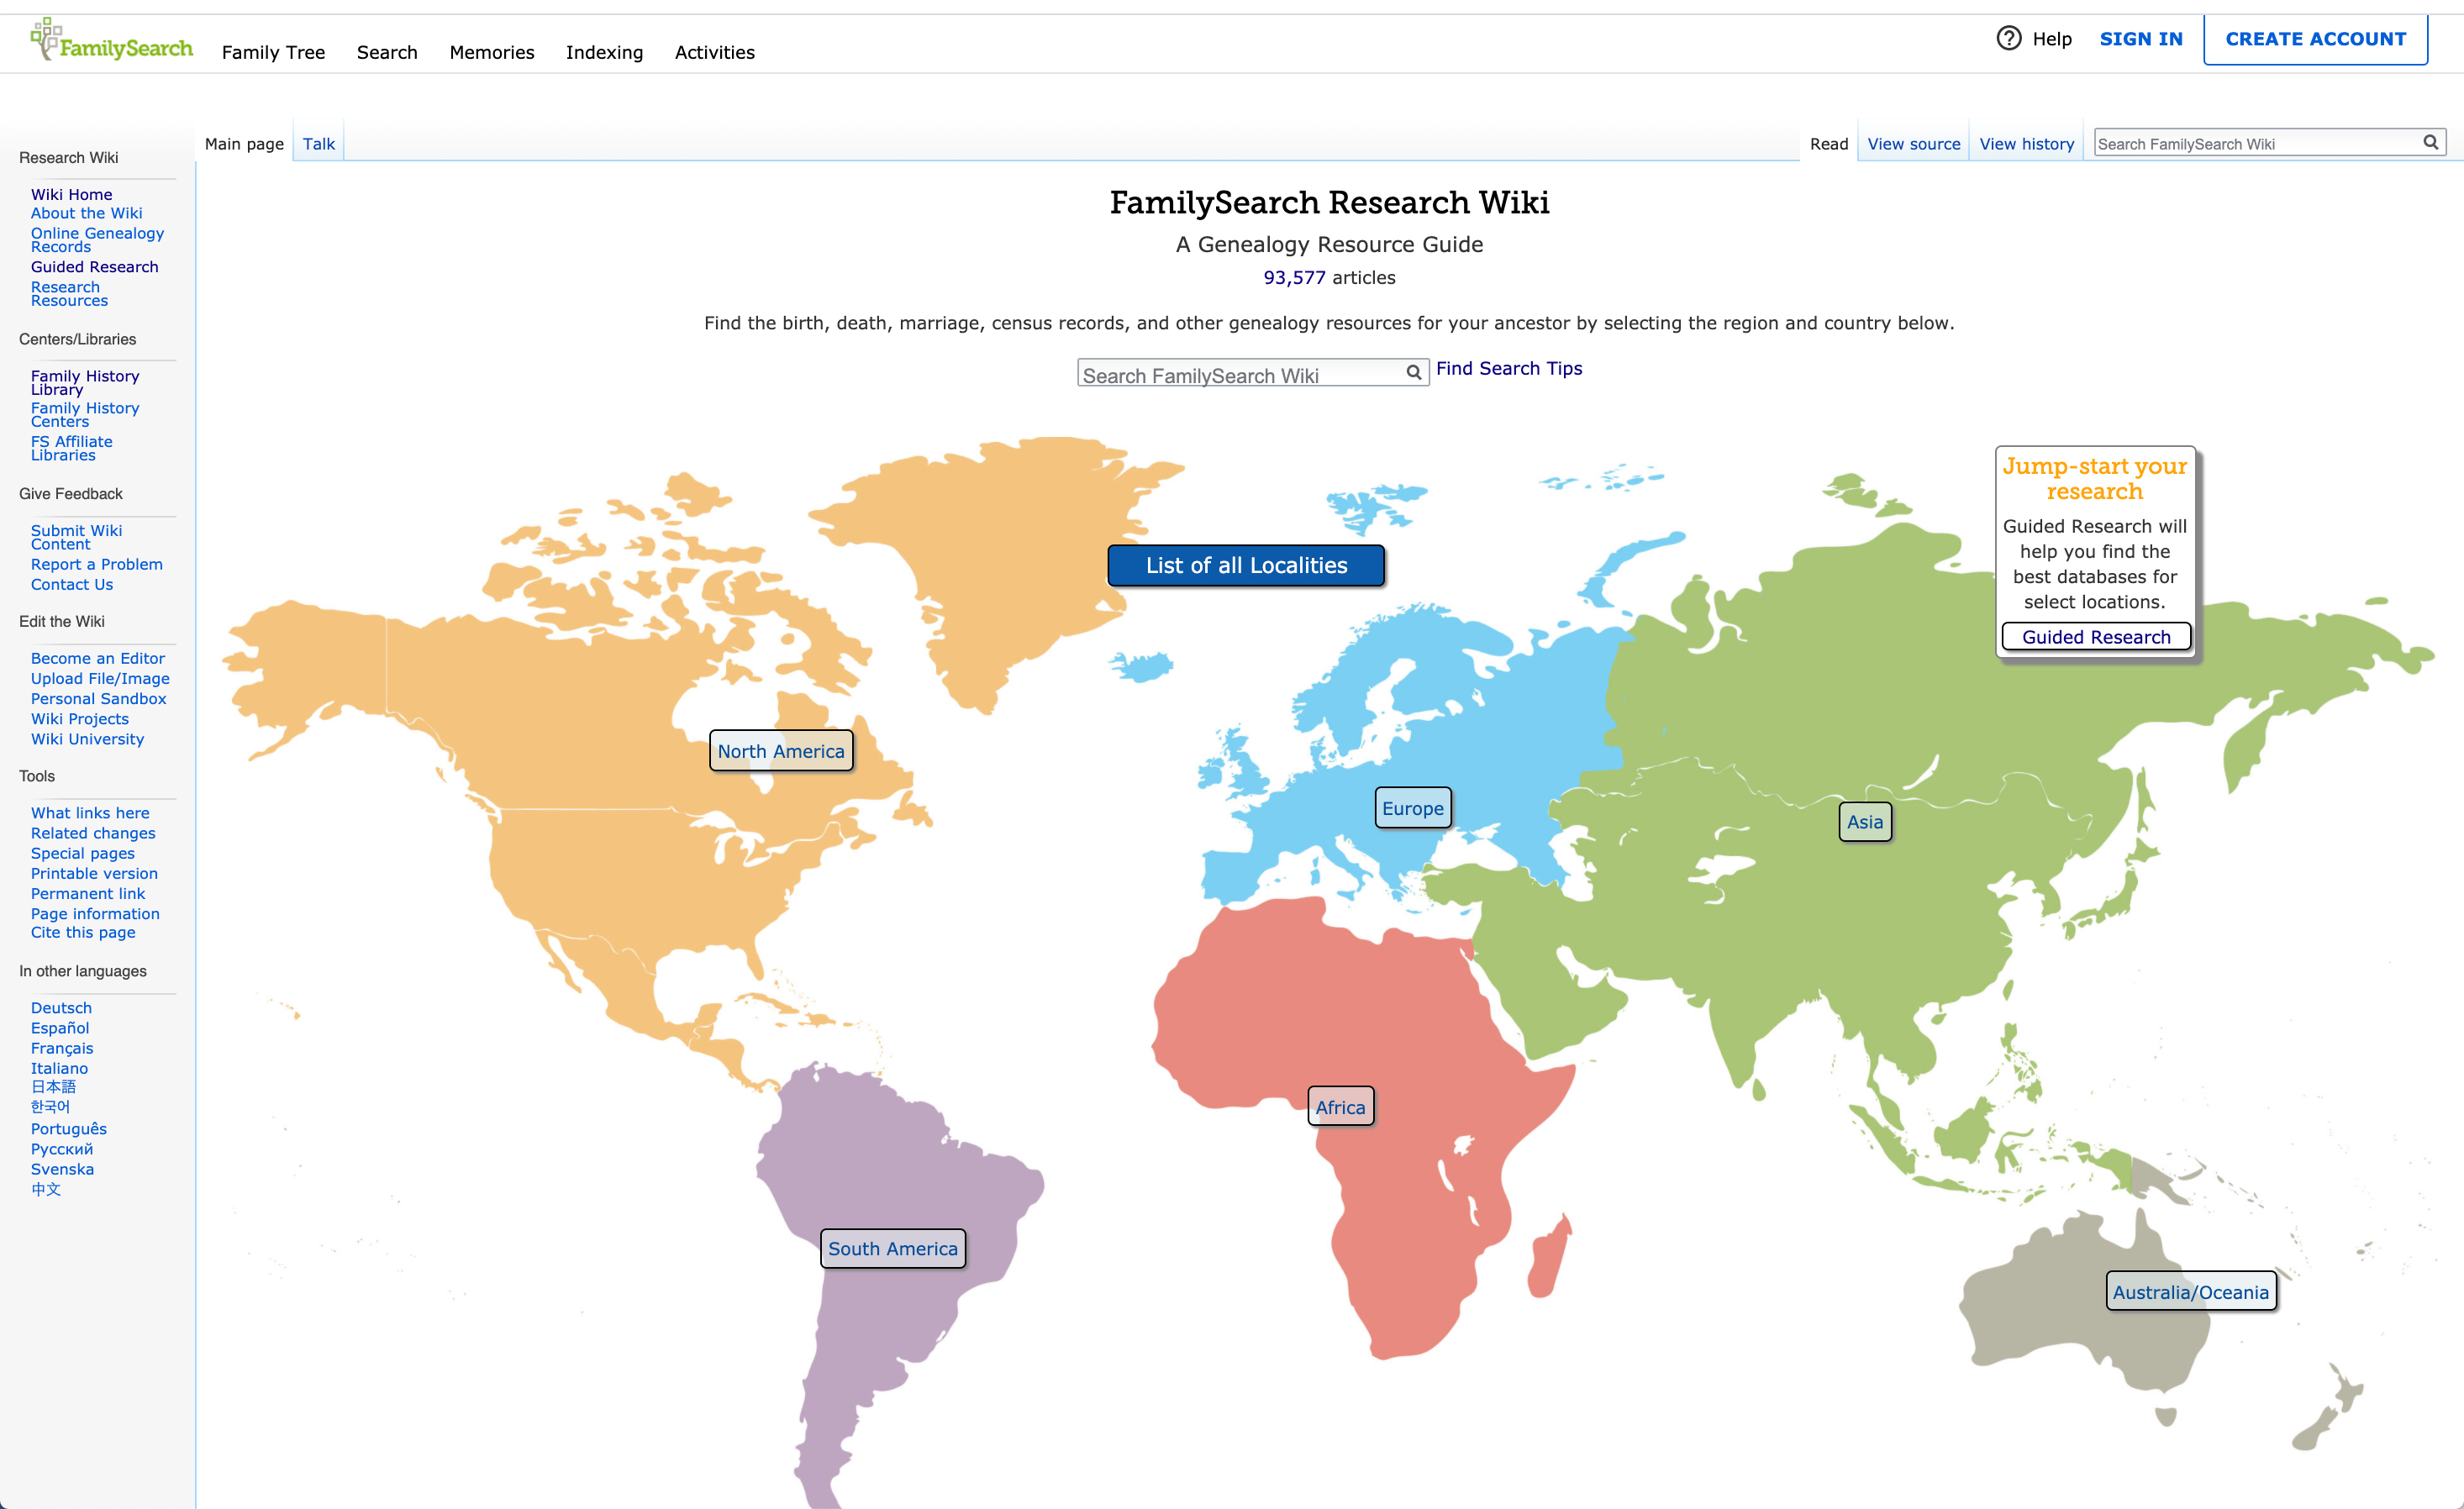Open the Find Search Tips link

[1508, 368]
